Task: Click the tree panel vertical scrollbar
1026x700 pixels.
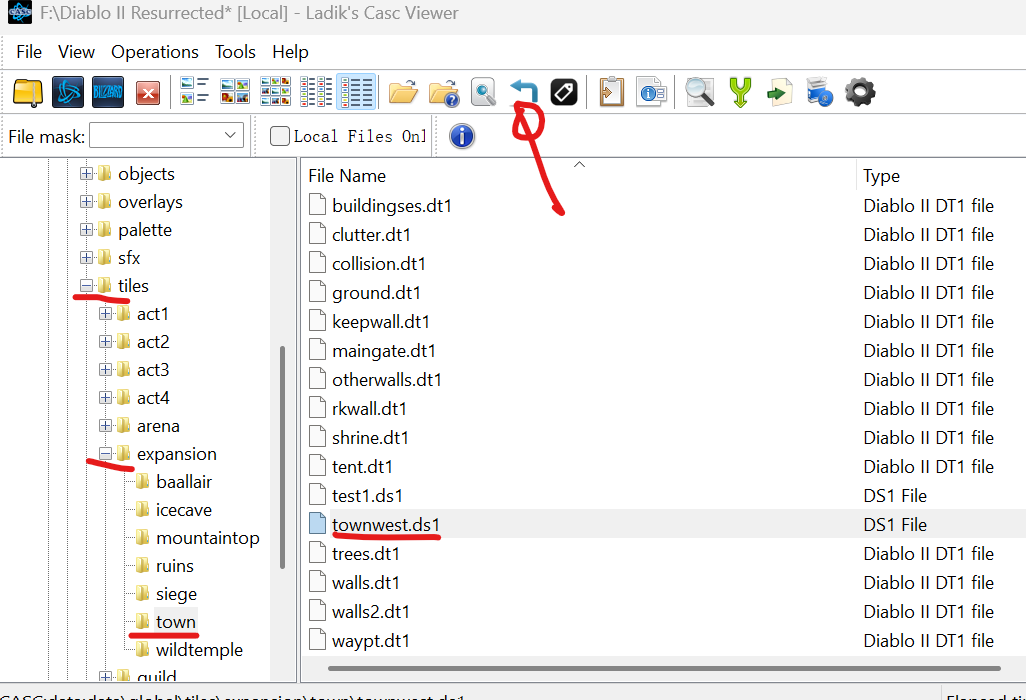Action: [x=283, y=457]
